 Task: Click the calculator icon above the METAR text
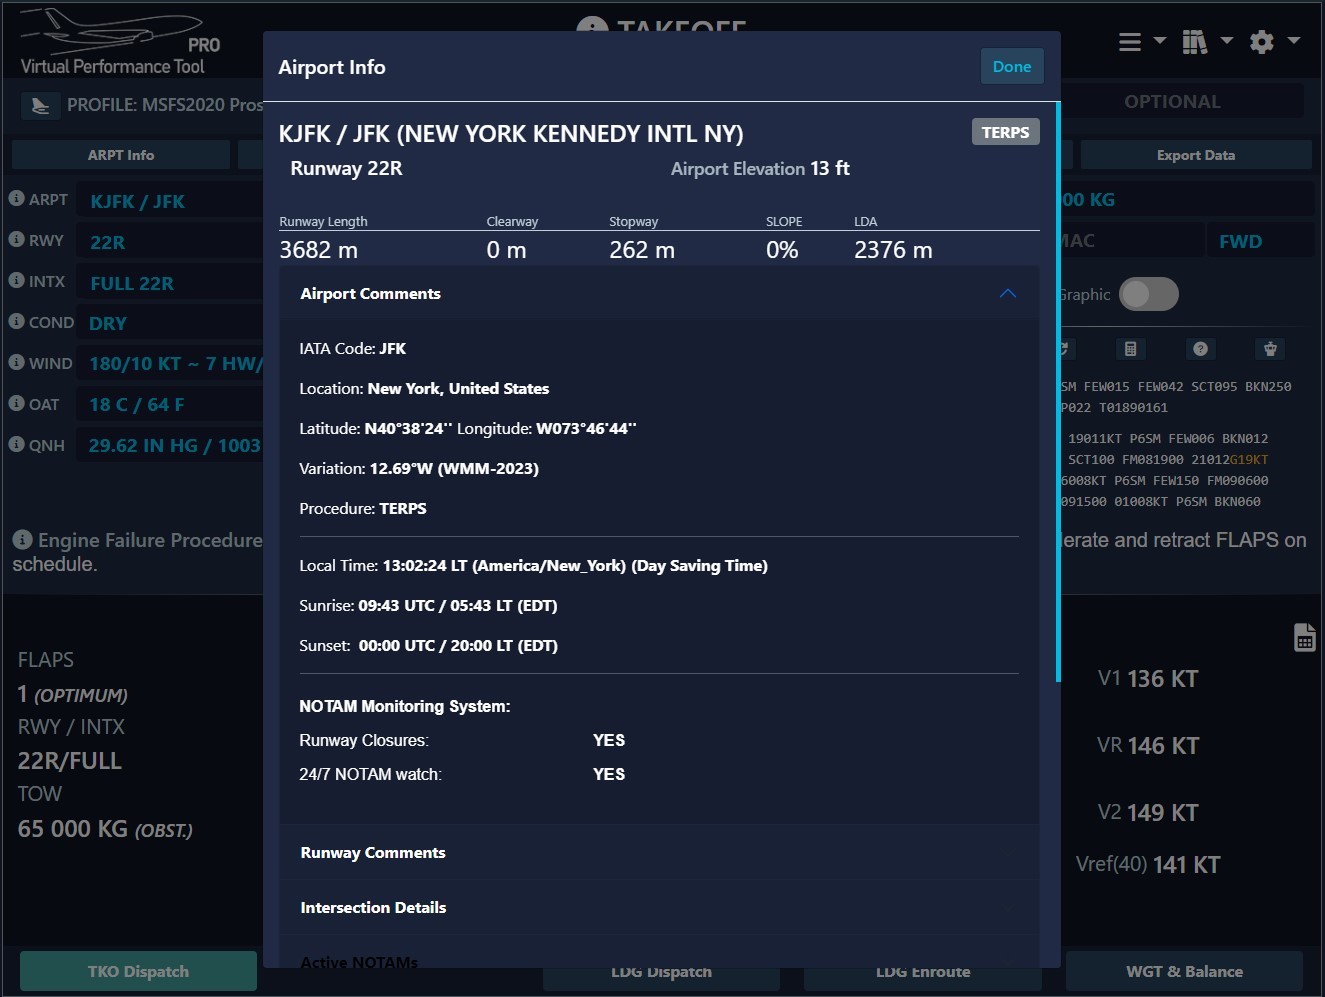[x=1130, y=349]
